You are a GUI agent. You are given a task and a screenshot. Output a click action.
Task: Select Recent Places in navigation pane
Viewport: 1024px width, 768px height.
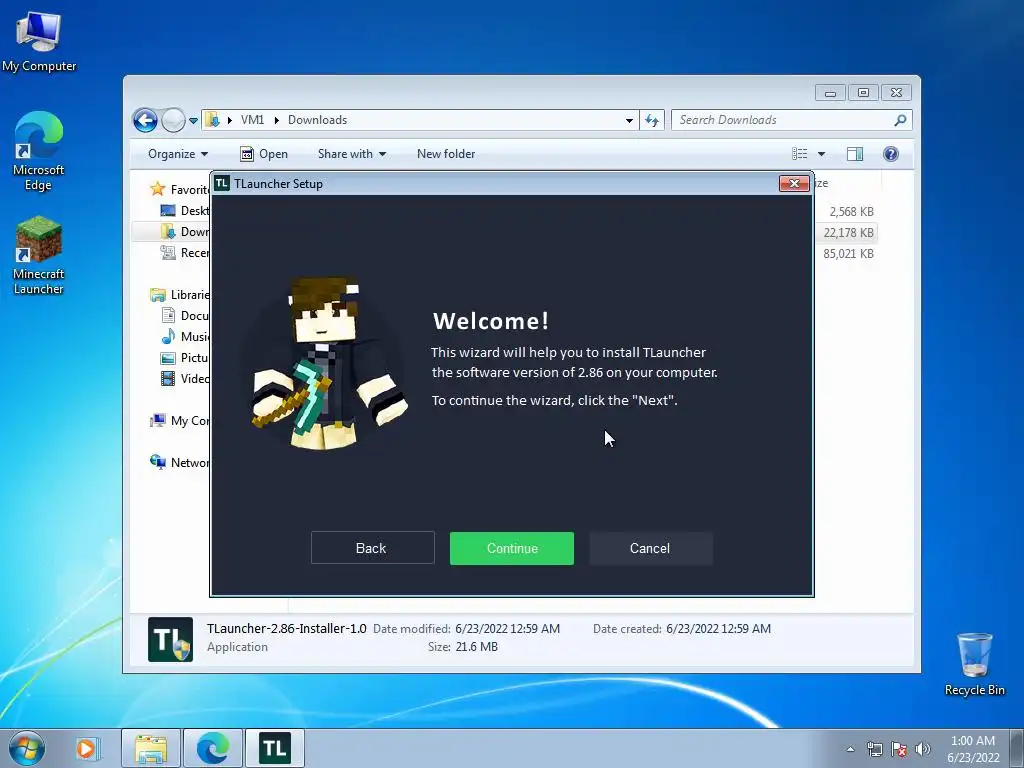pyautogui.click(x=185, y=253)
